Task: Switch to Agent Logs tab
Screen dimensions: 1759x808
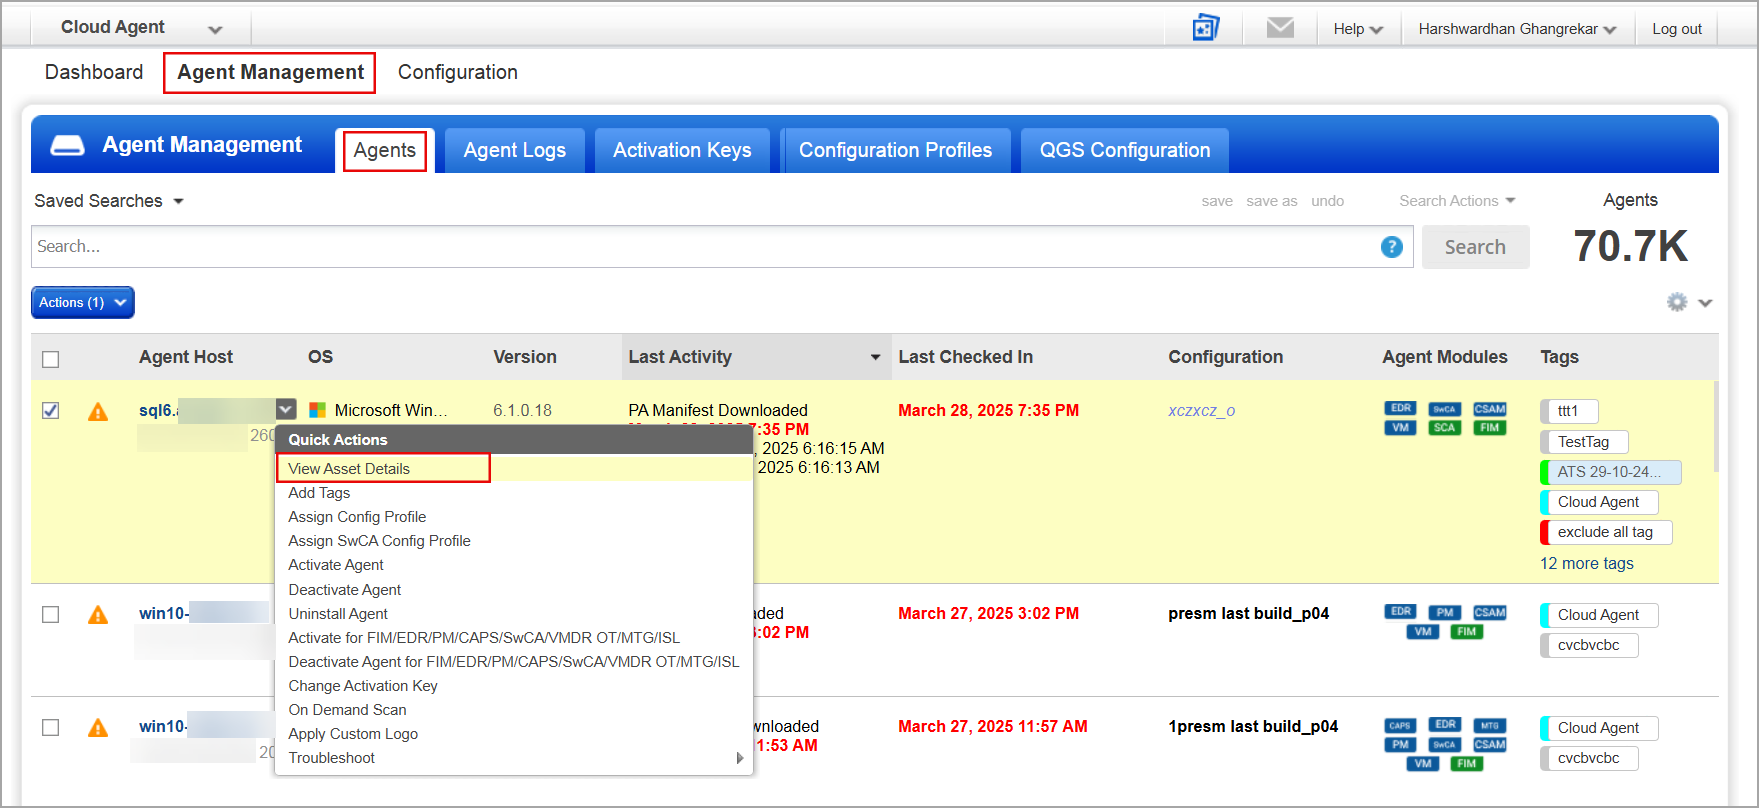Action: (515, 150)
